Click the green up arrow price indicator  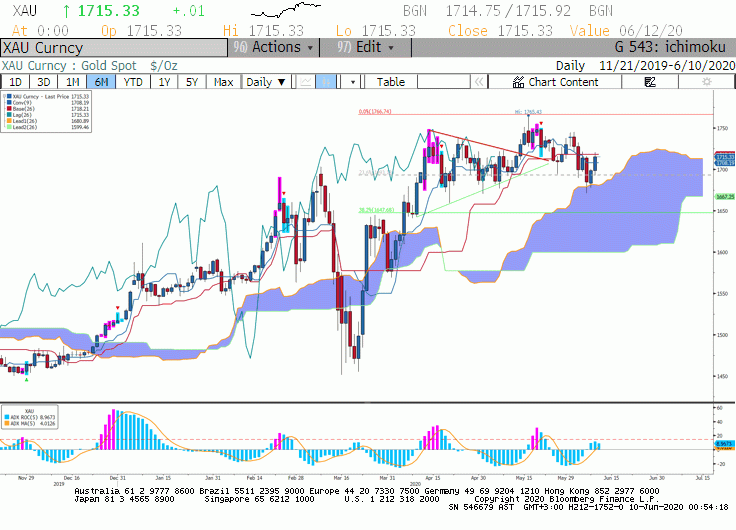pos(67,11)
